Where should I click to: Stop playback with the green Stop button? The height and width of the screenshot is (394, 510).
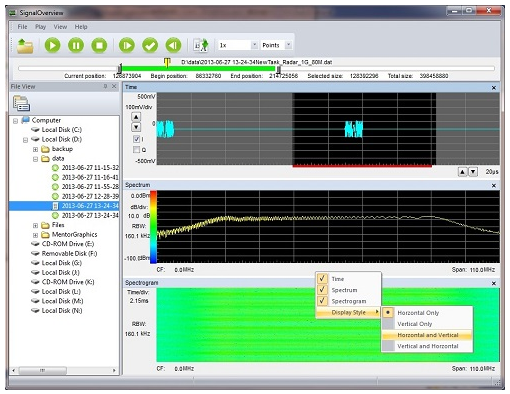point(99,45)
